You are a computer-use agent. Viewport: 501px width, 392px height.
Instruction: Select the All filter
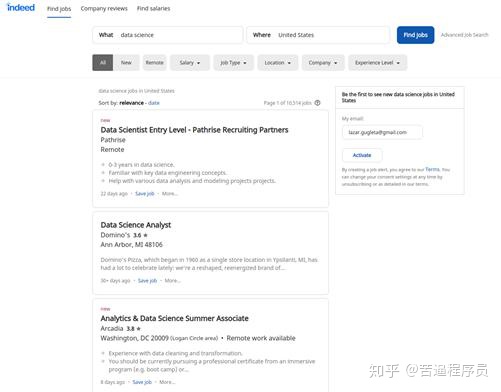pyautogui.click(x=103, y=62)
